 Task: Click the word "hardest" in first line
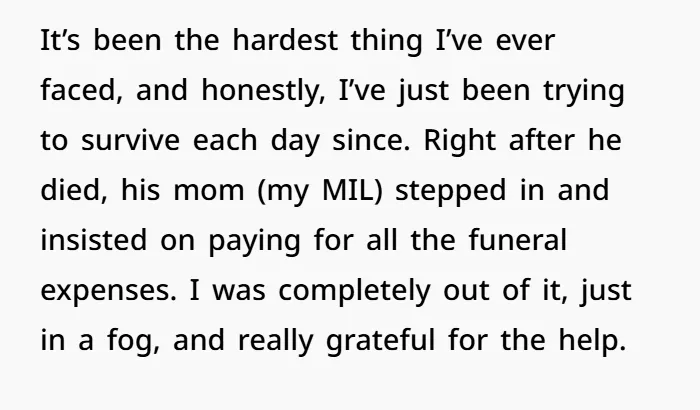(x=285, y=40)
